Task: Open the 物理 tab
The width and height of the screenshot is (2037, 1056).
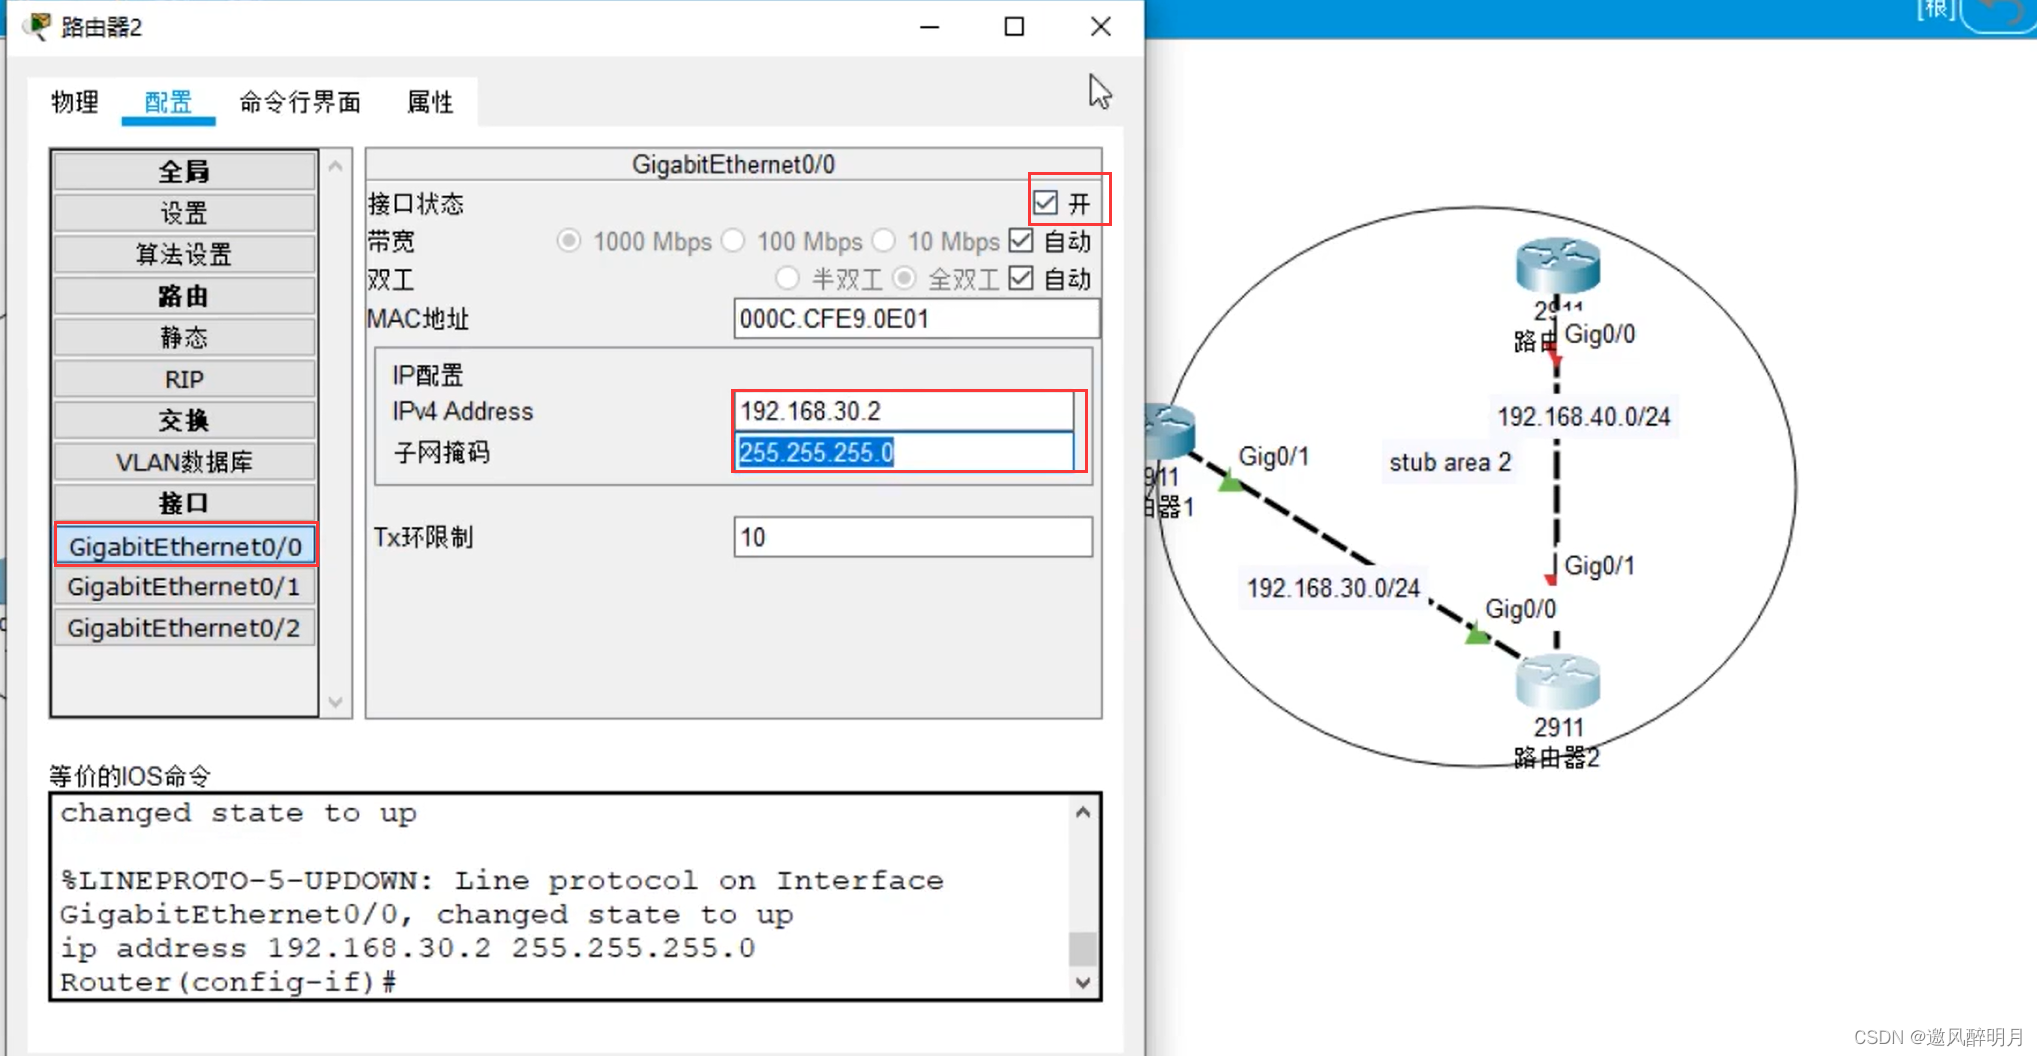Action: click(x=75, y=102)
